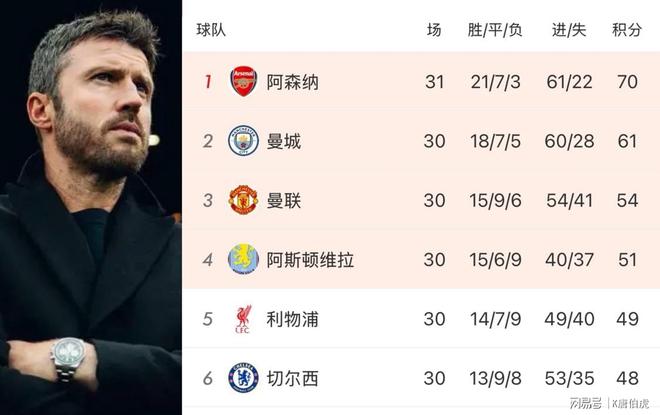Click the Chelsea club crest icon

point(243,378)
